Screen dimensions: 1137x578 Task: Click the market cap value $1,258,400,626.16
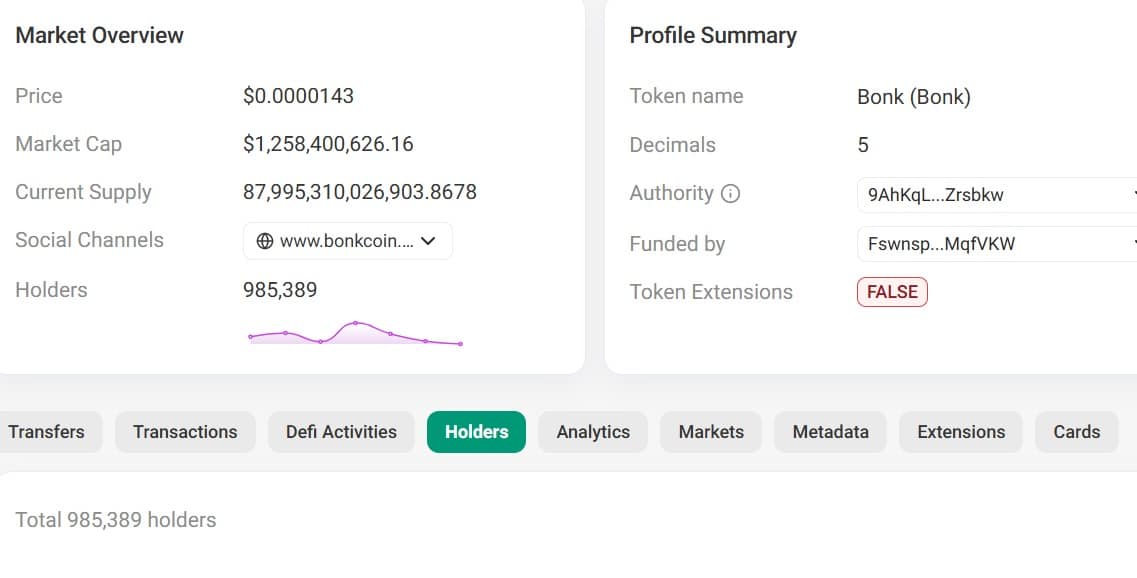328,144
